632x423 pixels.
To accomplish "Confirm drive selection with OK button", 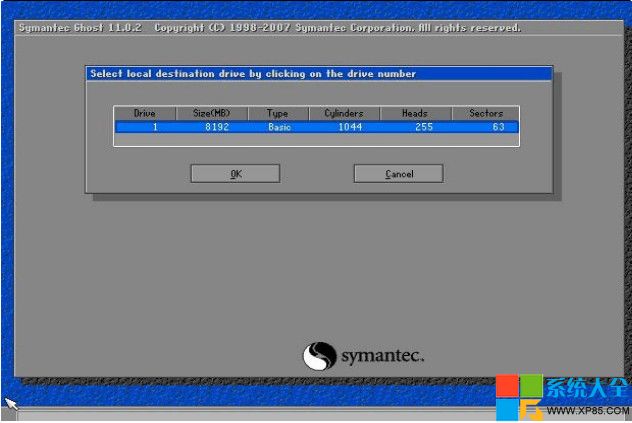I will 235,174.
